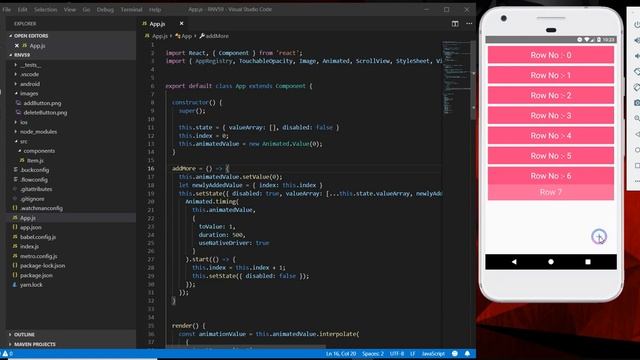The width and height of the screenshot is (640, 360).
Task: Open metro.config.js in explorer
Action: [x=39, y=256]
